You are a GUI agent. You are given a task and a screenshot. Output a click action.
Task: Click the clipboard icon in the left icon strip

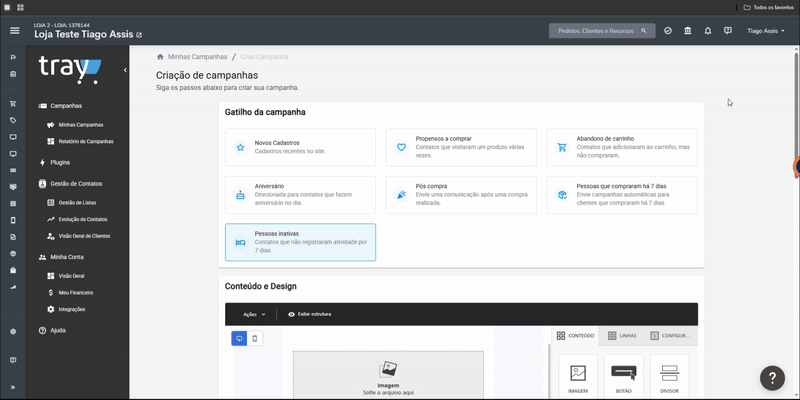point(13,74)
